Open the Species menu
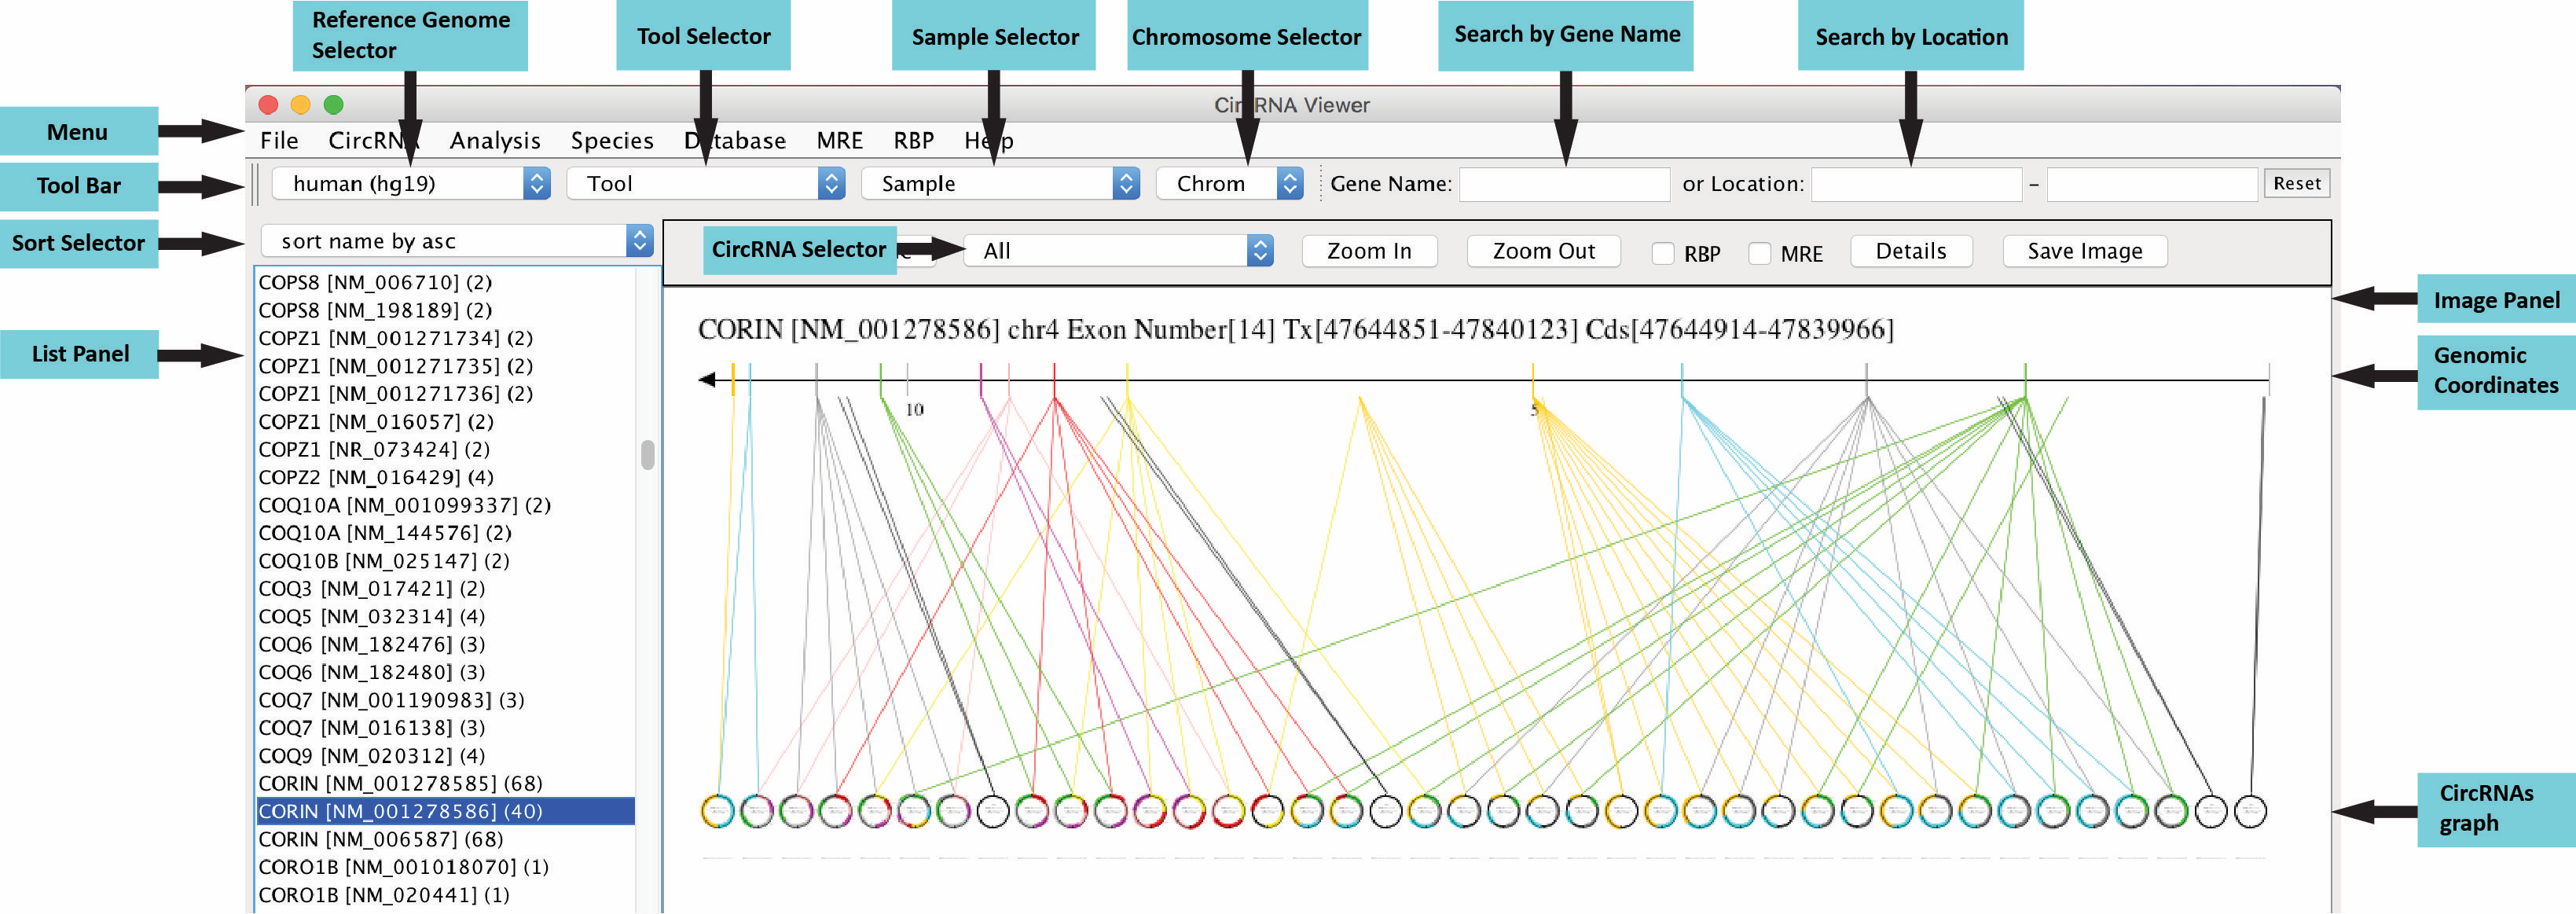 click(612, 140)
